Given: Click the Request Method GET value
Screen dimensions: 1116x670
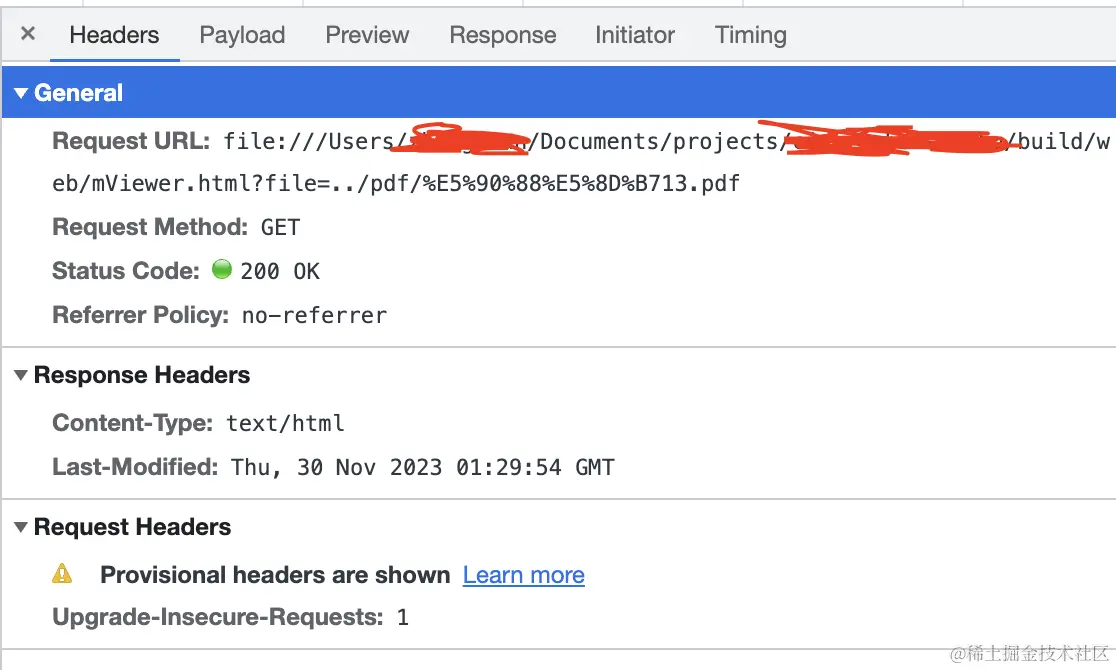Looking at the screenshot, I should 280,227.
